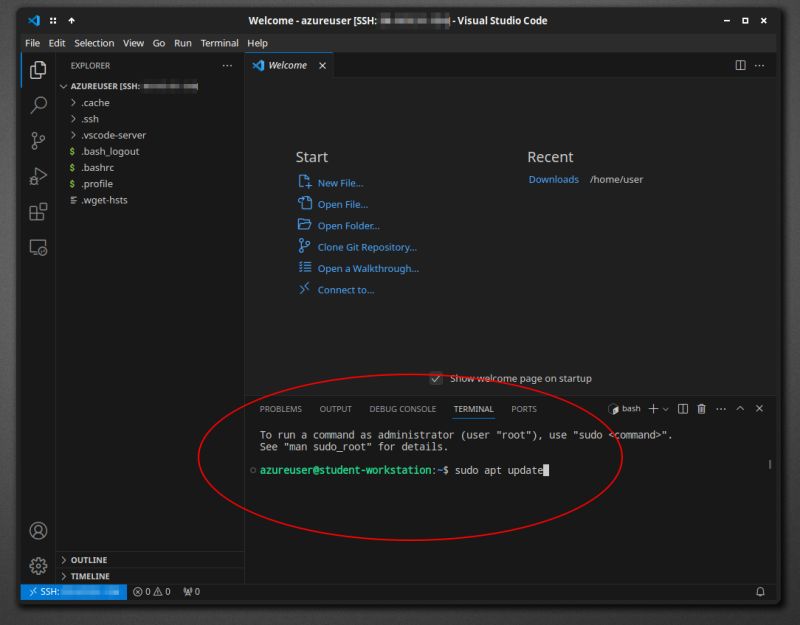Screen dimensions: 800x625
Task: Open the Help menu
Action: point(257,43)
